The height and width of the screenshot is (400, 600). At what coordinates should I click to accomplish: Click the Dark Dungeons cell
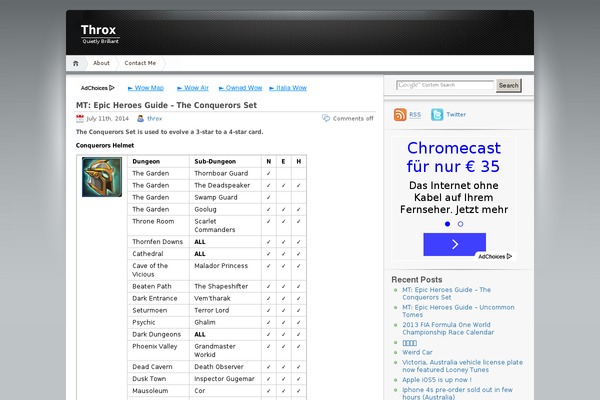coord(157,334)
